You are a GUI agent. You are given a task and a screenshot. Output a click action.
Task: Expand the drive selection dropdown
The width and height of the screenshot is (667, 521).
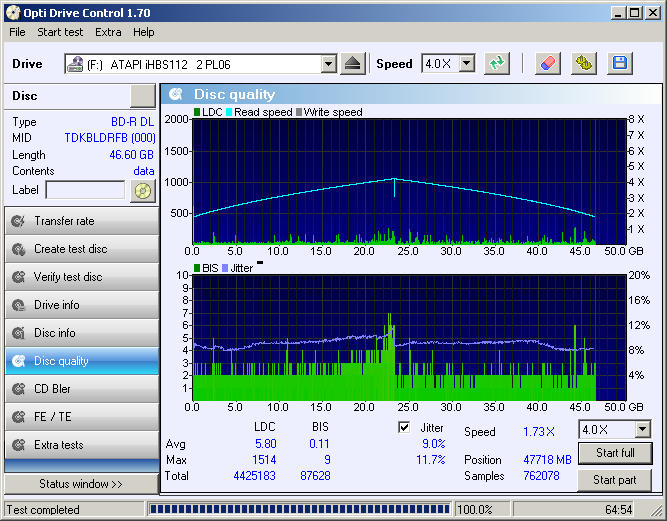[x=328, y=64]
